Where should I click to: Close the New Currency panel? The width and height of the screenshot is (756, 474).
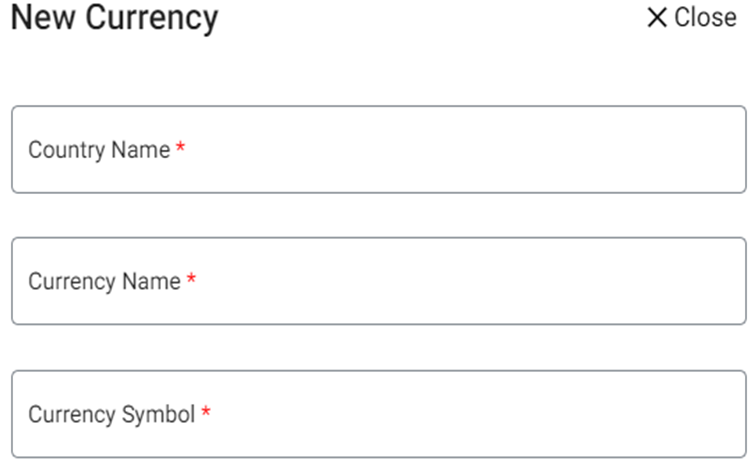click(x=691, y=18)
